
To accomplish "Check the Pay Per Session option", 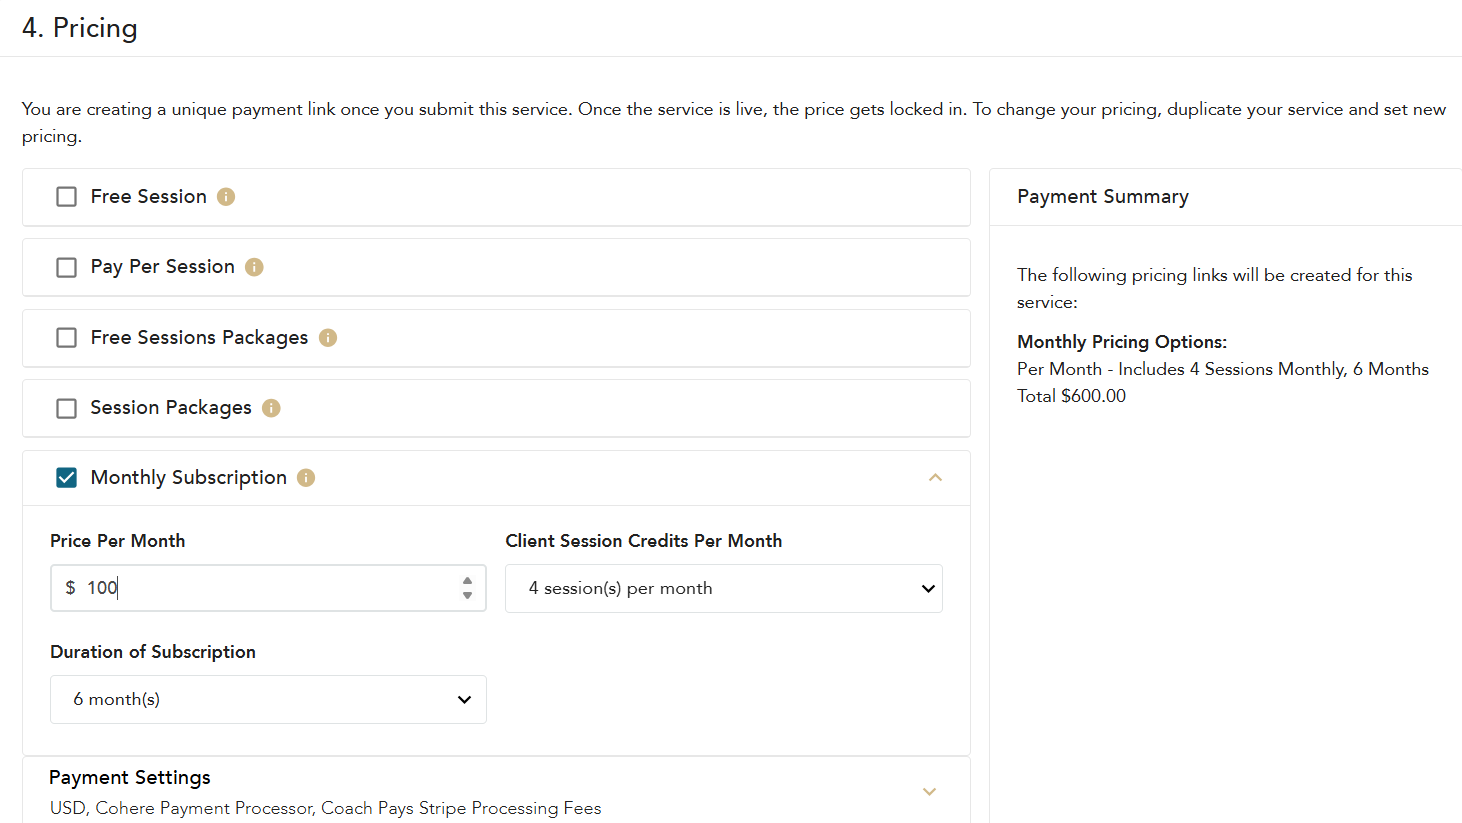I will tap(67, 267).
